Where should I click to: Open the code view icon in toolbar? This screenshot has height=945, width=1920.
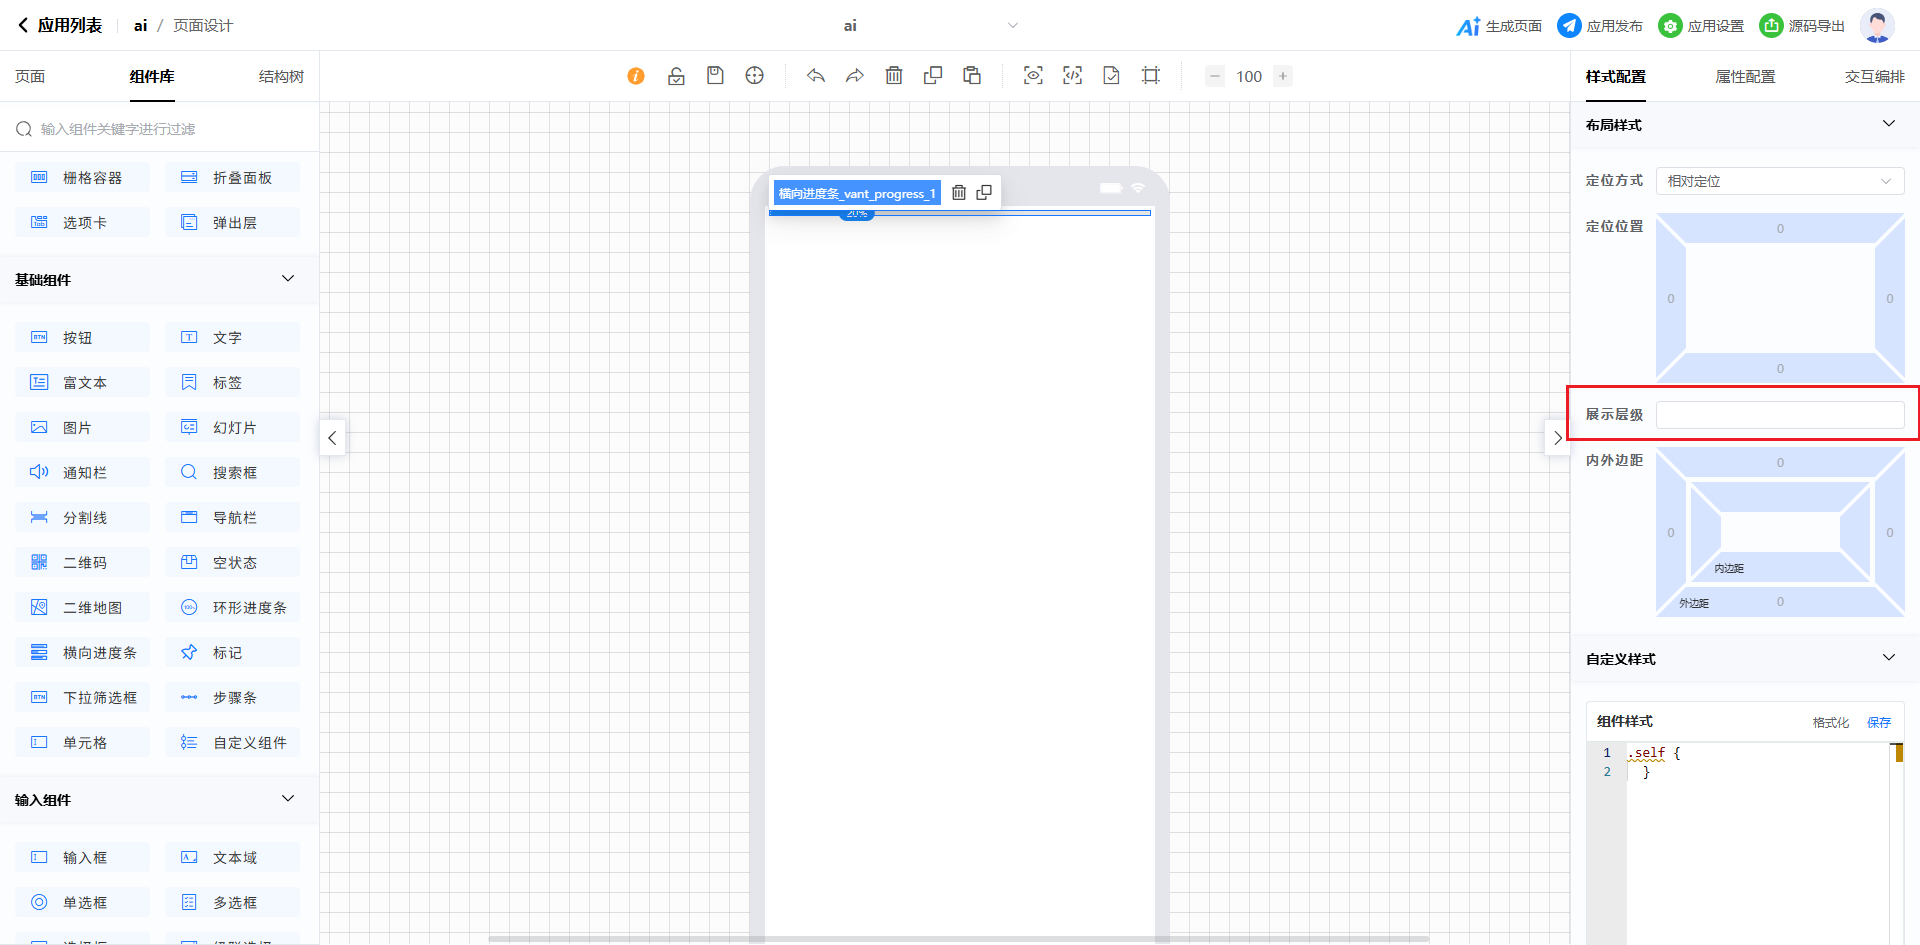coord(1072,76)
